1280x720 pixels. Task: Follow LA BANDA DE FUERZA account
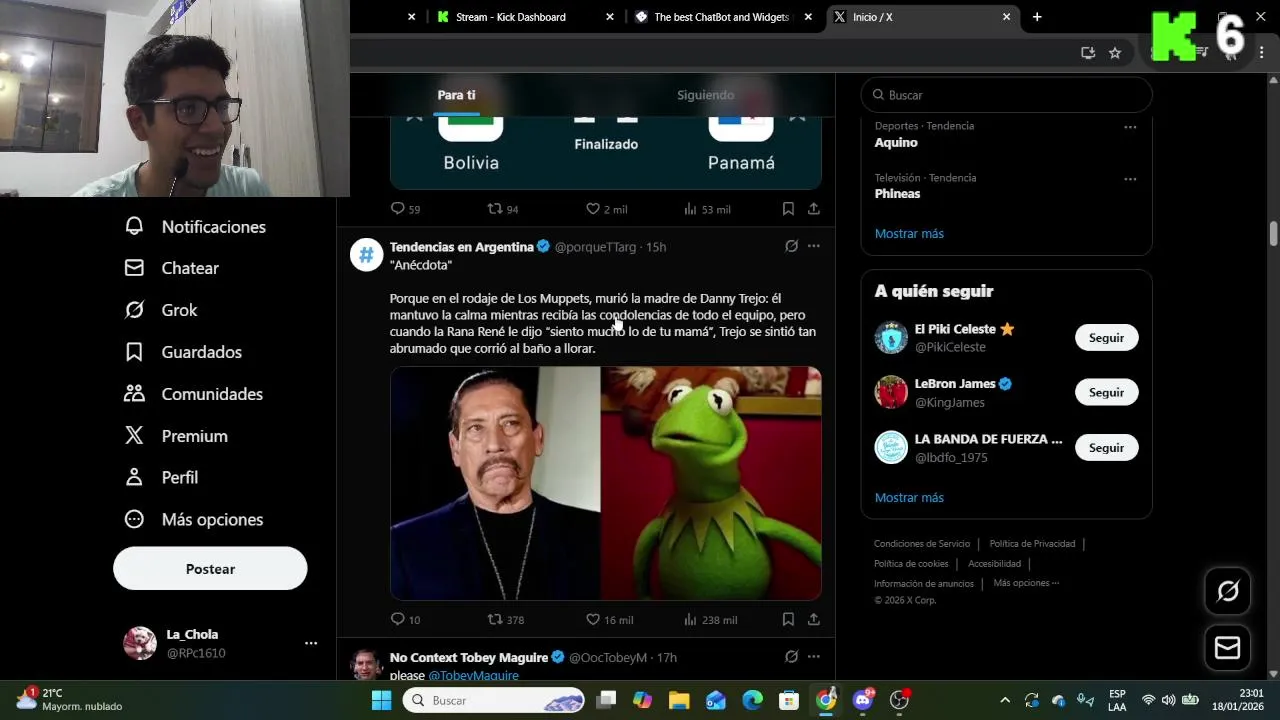pyautogui.click(x=1106, y=448)
